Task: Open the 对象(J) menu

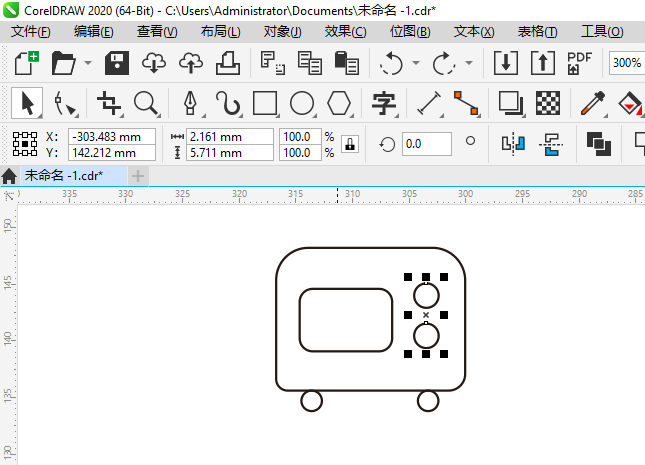Action: pos(282,32)
